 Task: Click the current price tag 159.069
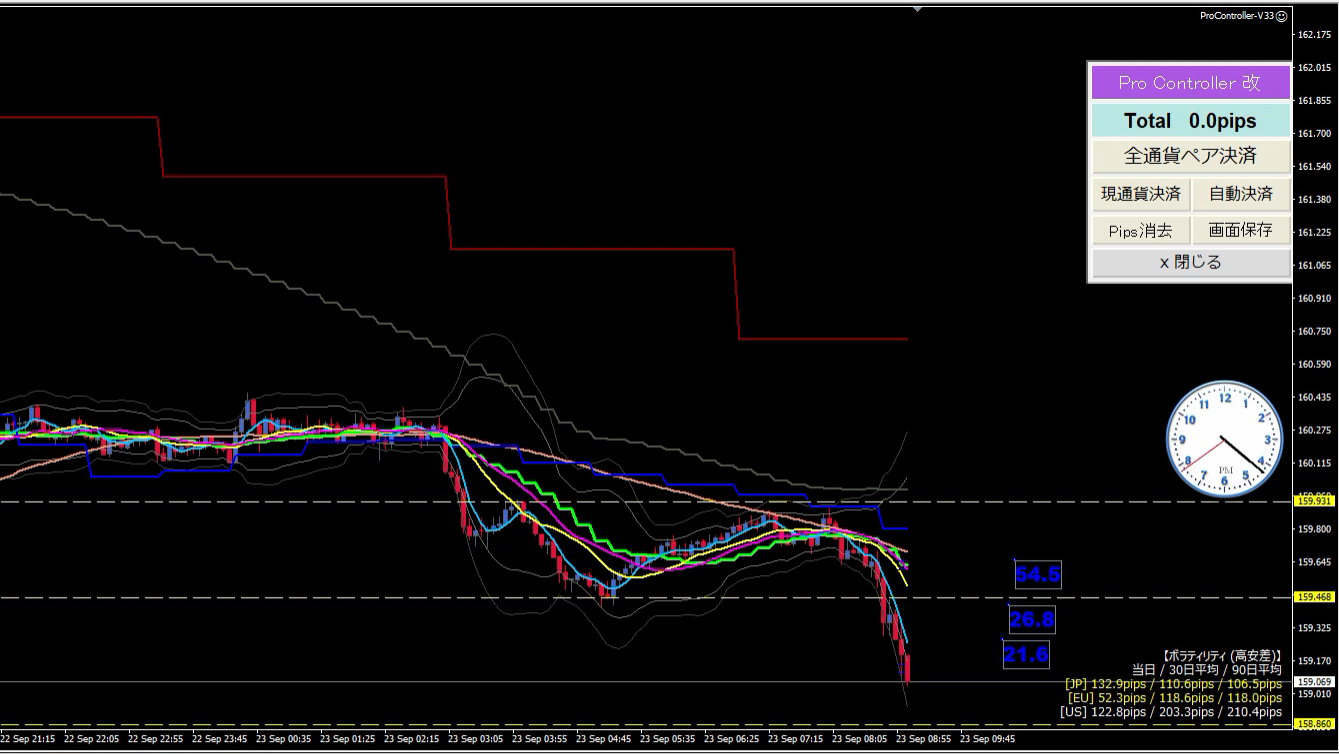(1315, 682)
